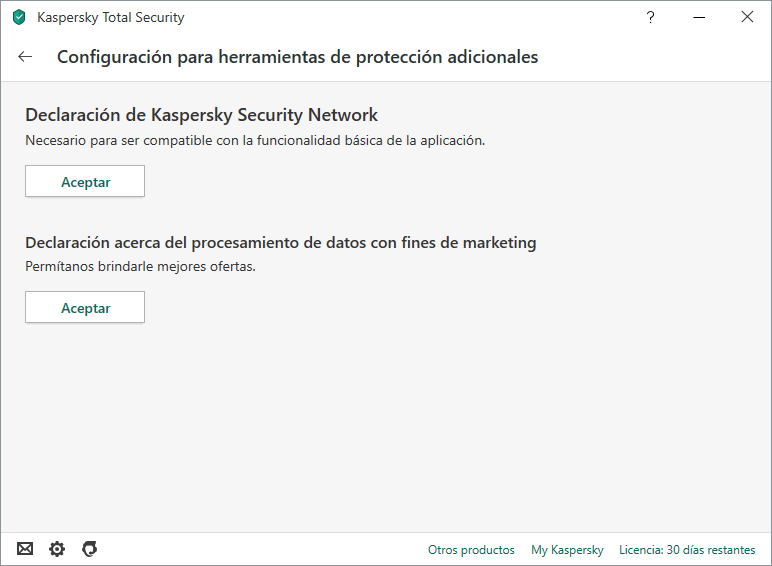Click the Declaración de Kaspersky Security Network heading
This screenshot has width=772, height=566.
point(201,115)
